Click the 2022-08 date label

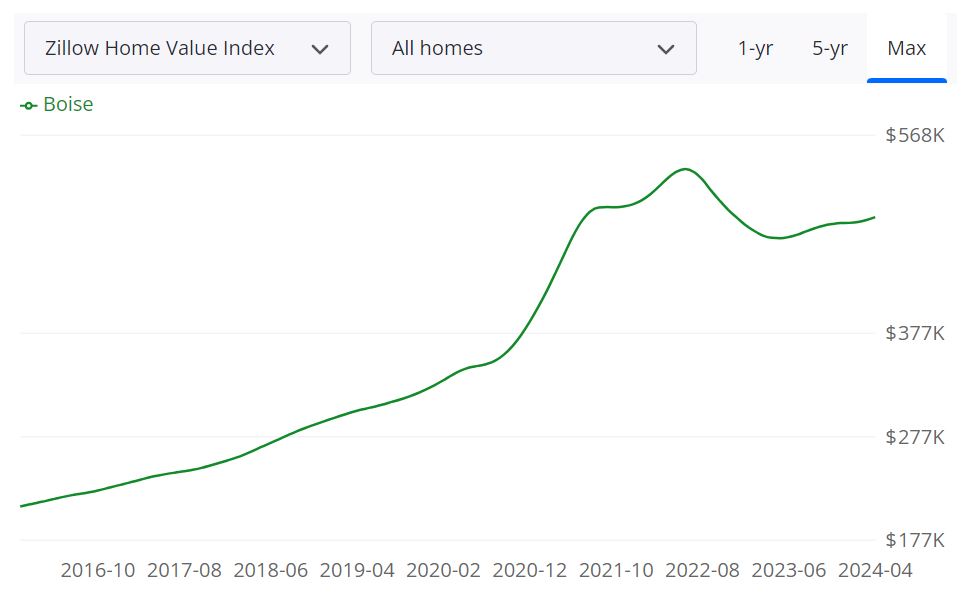[x=702, y=570]
